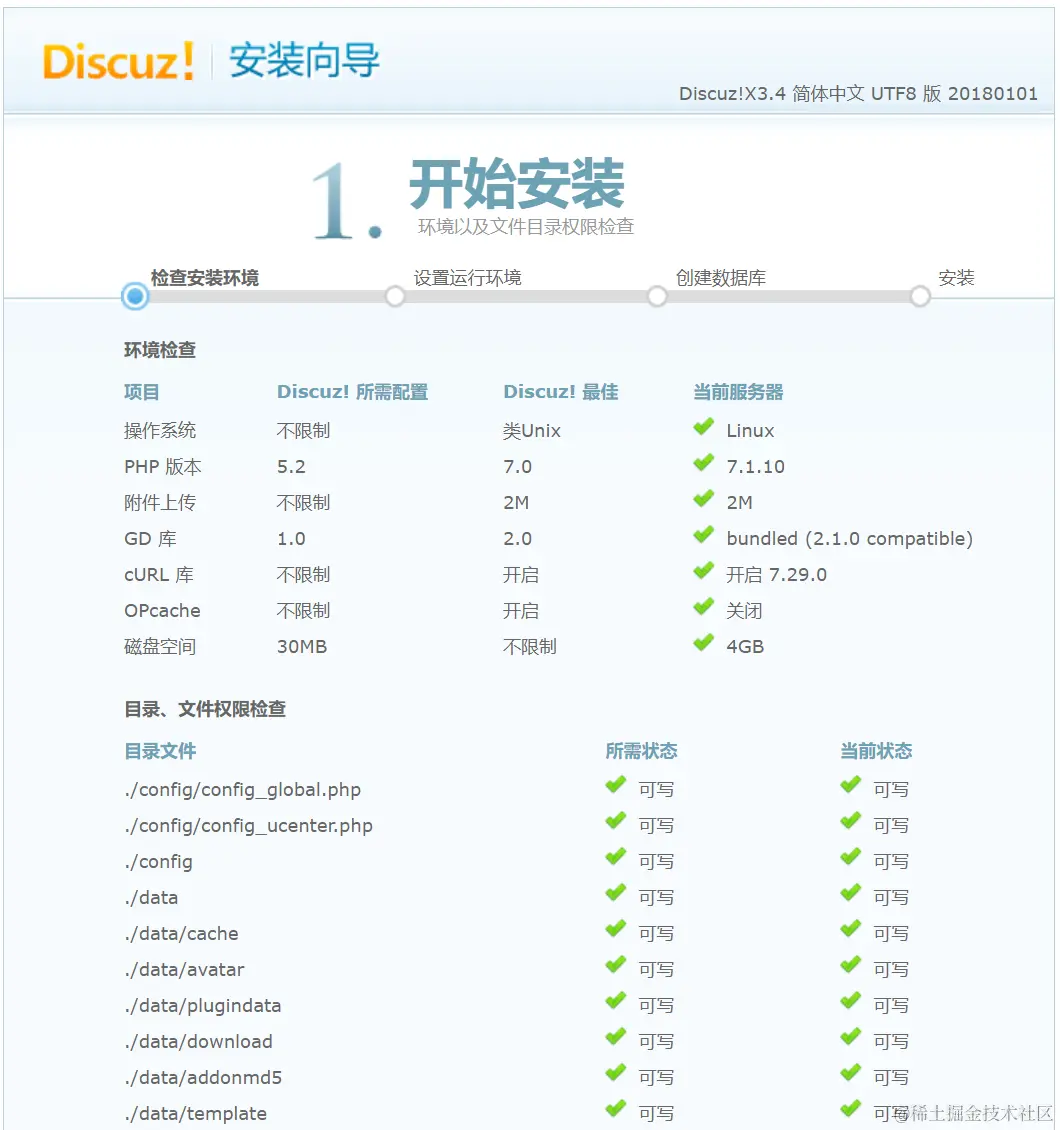Image resolution: width=1060 pixels, height=1130 pixels.
Task: Click green checkmark beside Linux
Action: (703, 427)
